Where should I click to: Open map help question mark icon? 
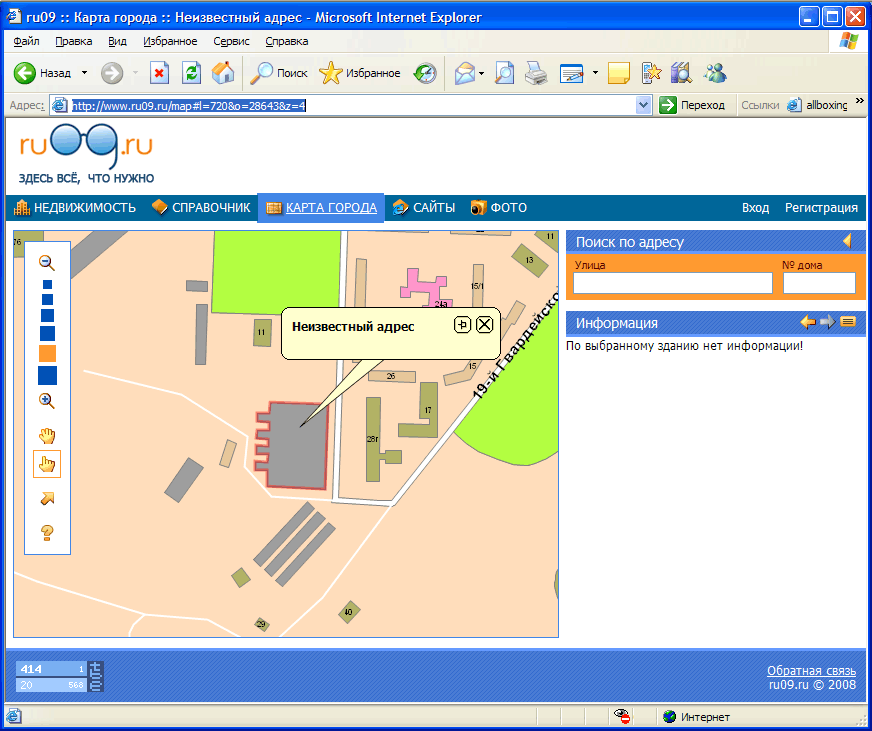coord(47,532)
